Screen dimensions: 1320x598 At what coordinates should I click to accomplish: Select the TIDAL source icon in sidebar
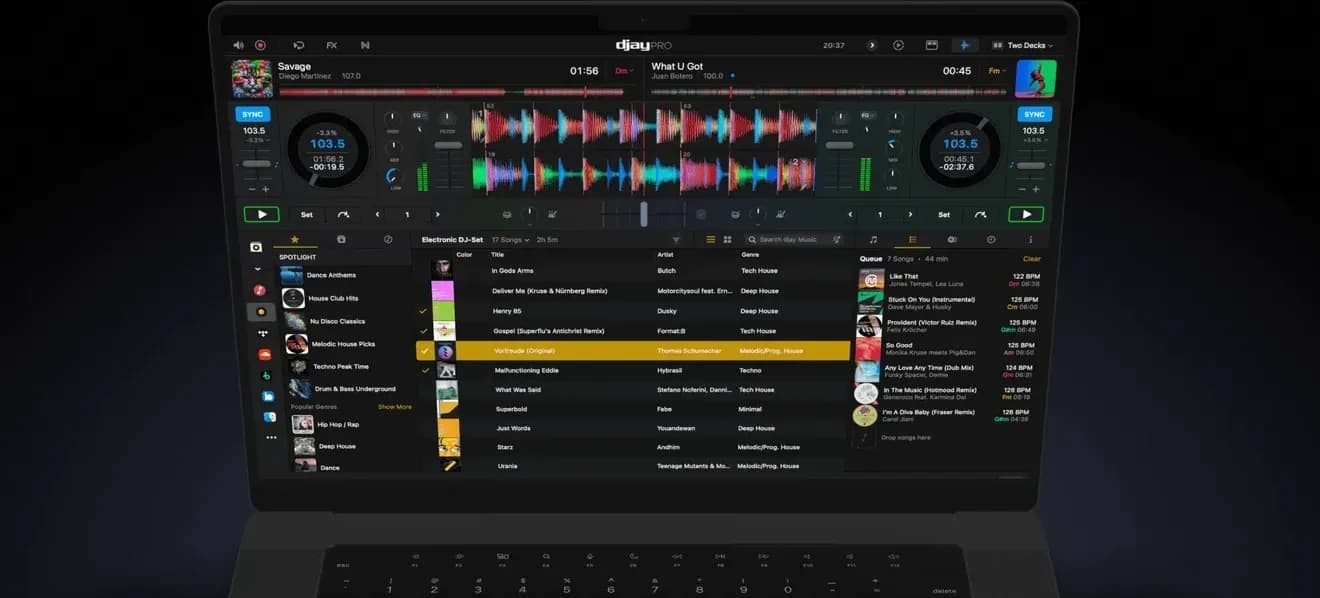click(x=262, y=334)
